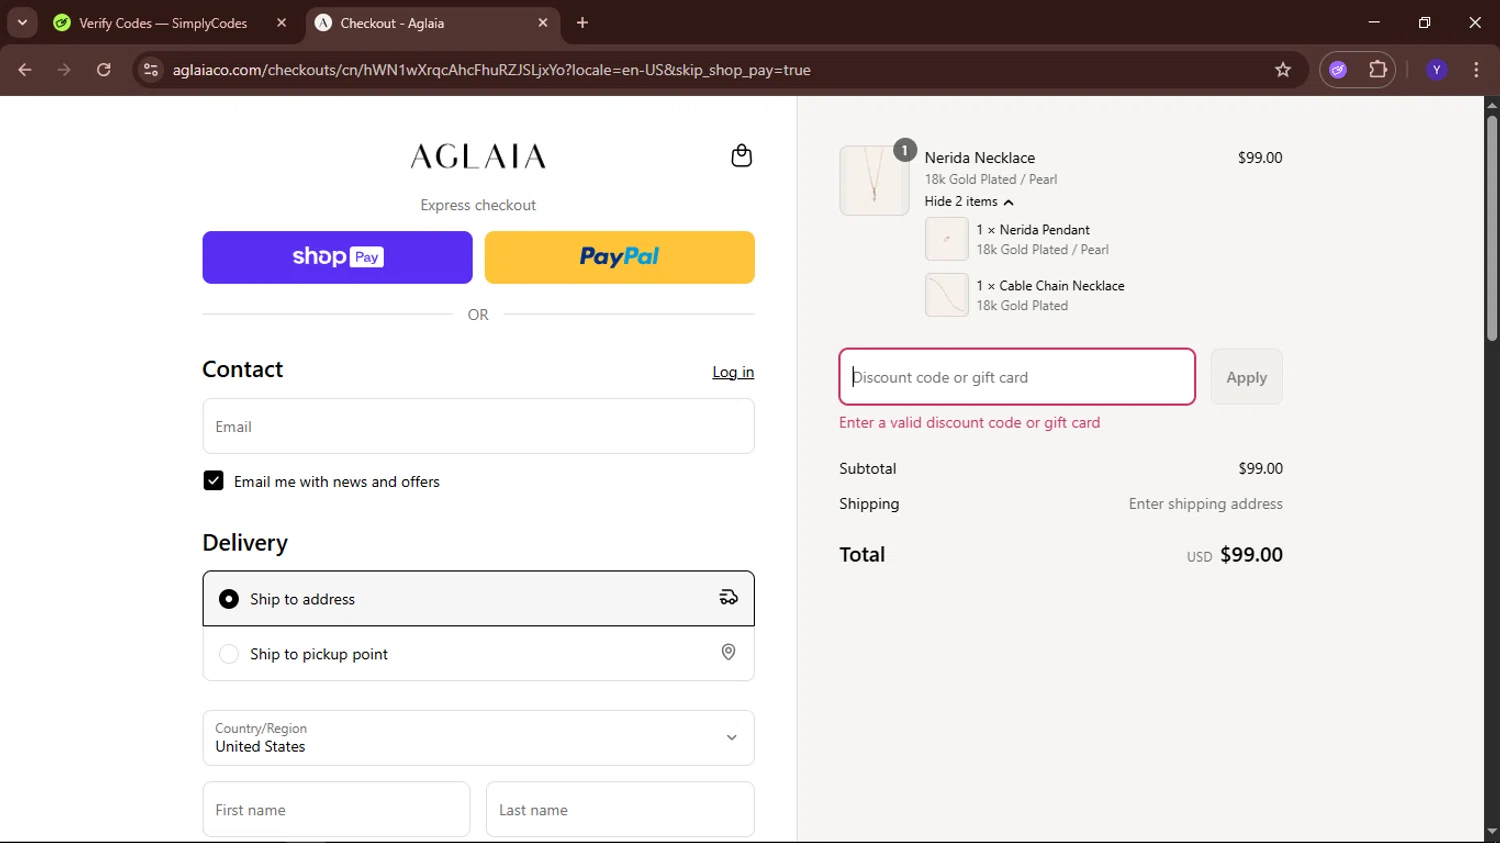Image resolution: width=1500 pixels, height=843 pixels.
Task: Click the 'Express checkout' heading
Action: [478, 205]
